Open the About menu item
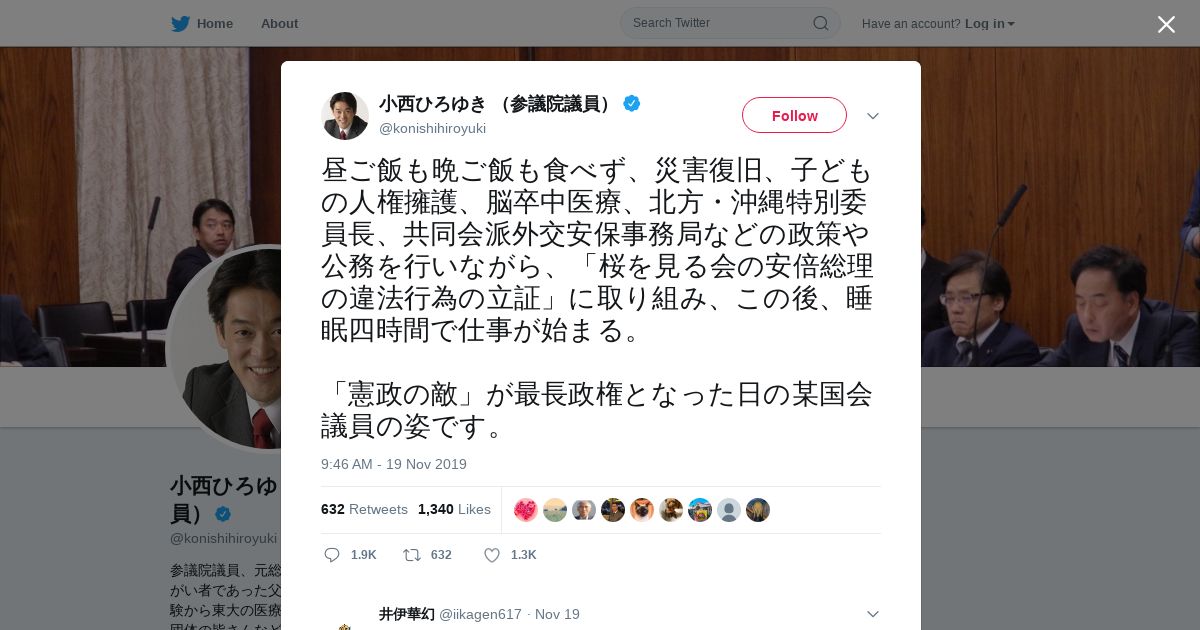The height and width of the screenshot is (630, 1200). click(279, 24)
